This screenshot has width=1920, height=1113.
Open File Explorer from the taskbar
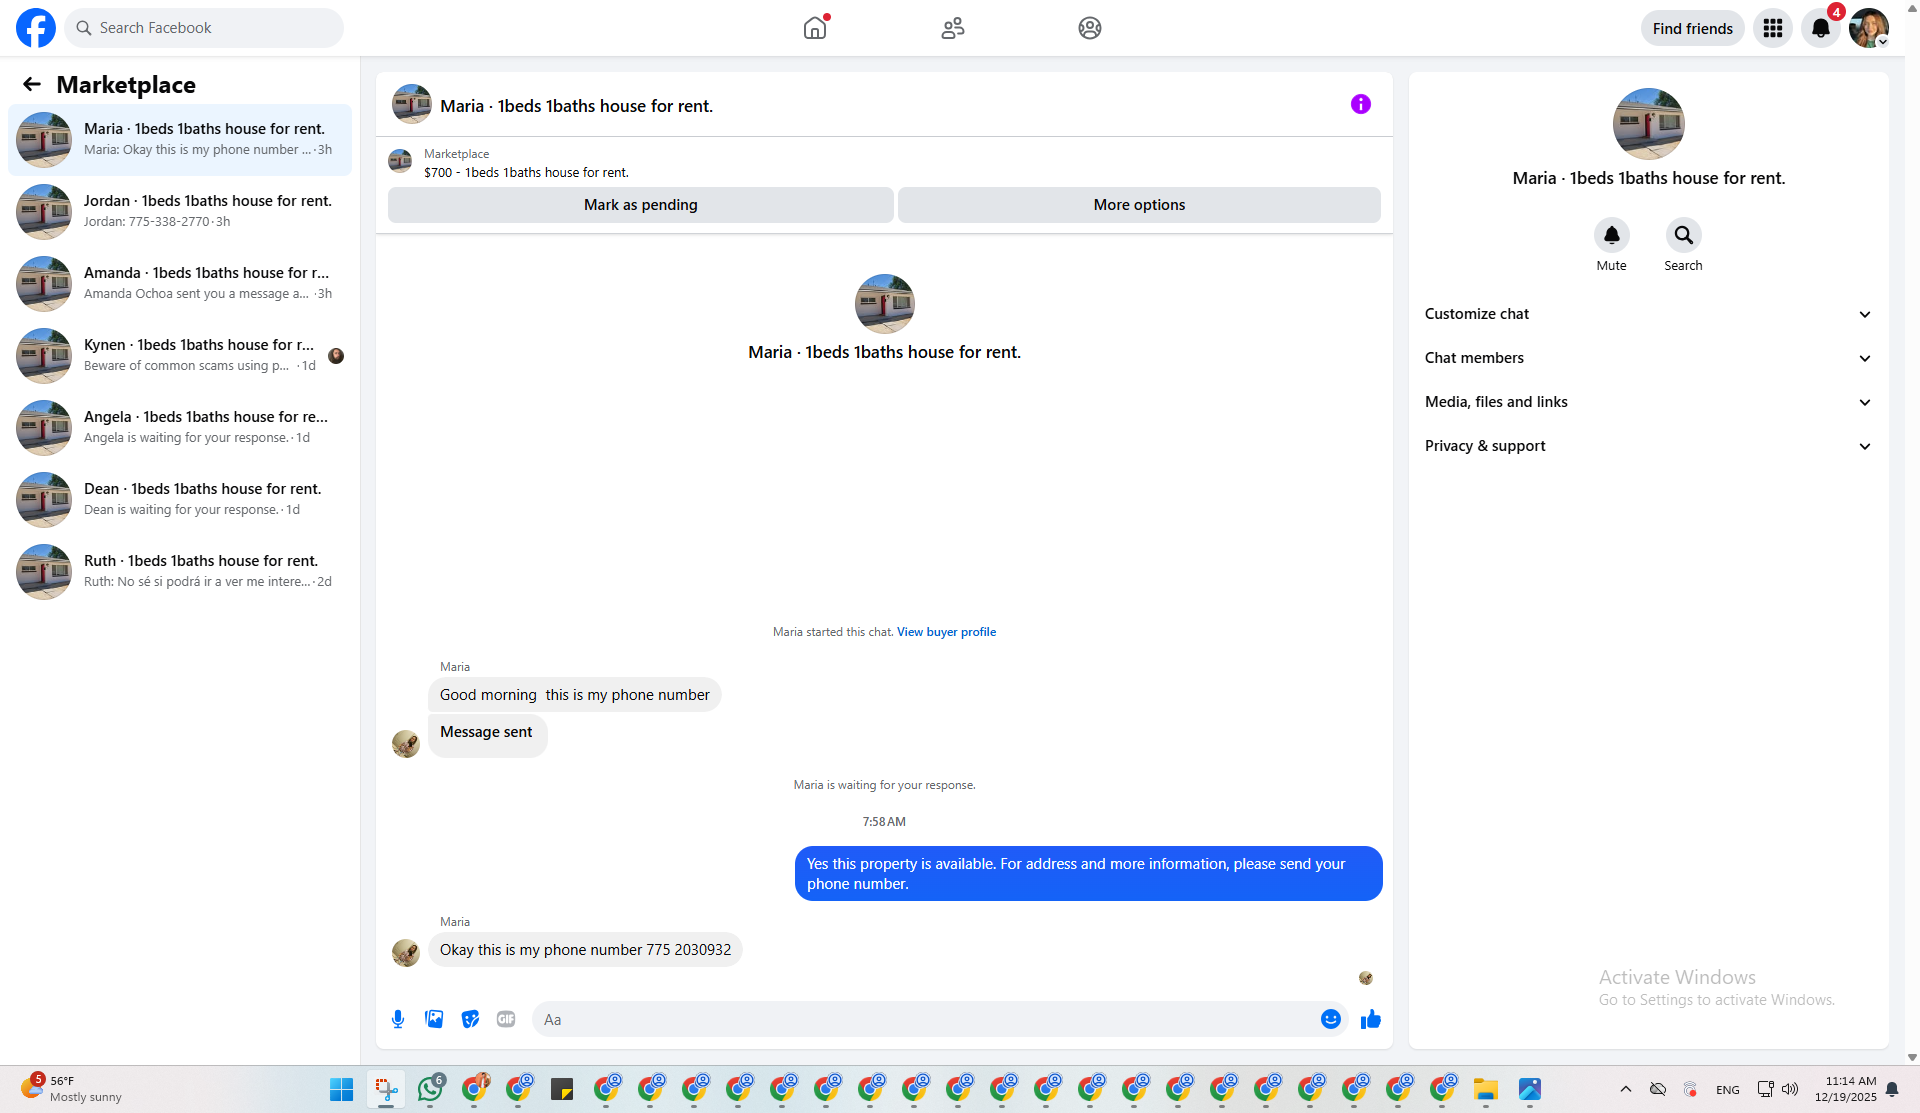tap(1485, 1089)
